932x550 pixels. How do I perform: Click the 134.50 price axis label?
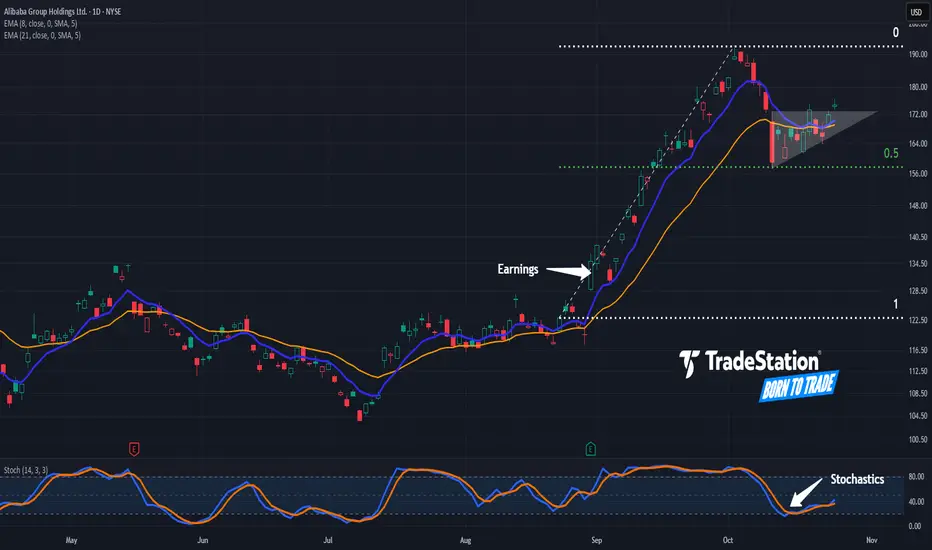pyautogui.click(x=918, y=263)
